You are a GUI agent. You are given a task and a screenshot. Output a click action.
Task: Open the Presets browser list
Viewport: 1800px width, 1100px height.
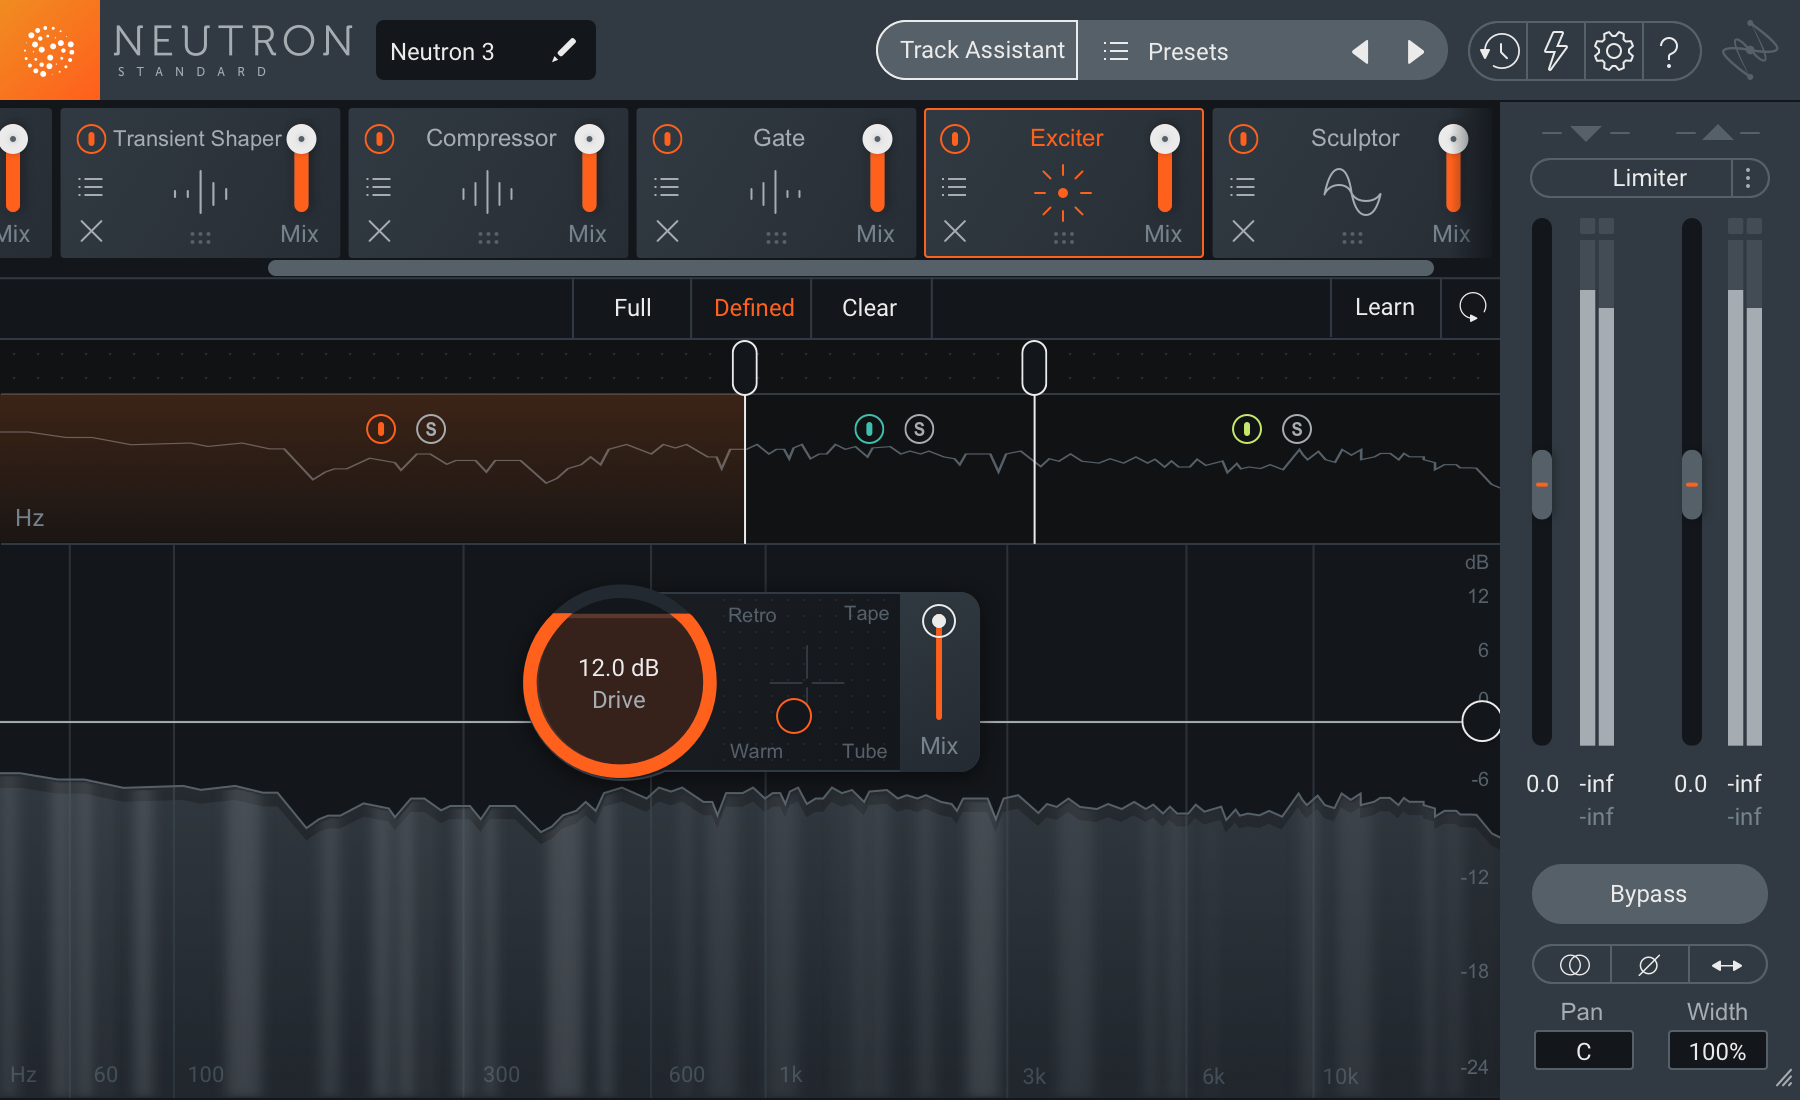click(1166, 51)
